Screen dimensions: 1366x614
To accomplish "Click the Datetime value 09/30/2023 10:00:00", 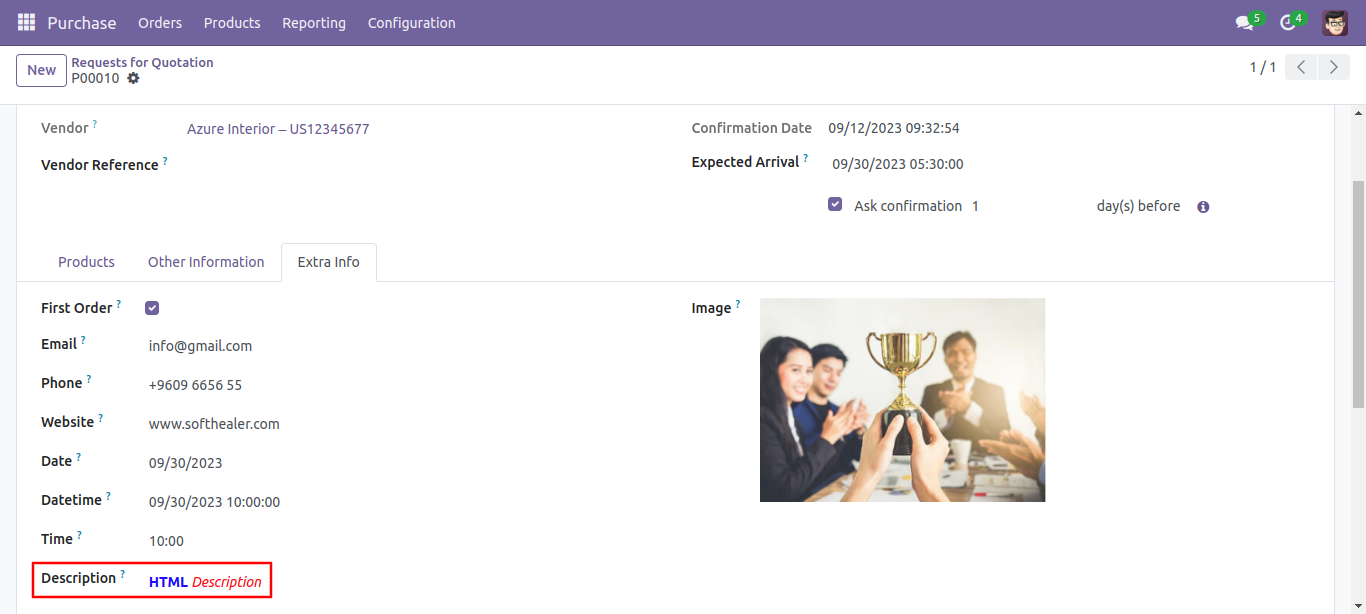I will (214, 502).
